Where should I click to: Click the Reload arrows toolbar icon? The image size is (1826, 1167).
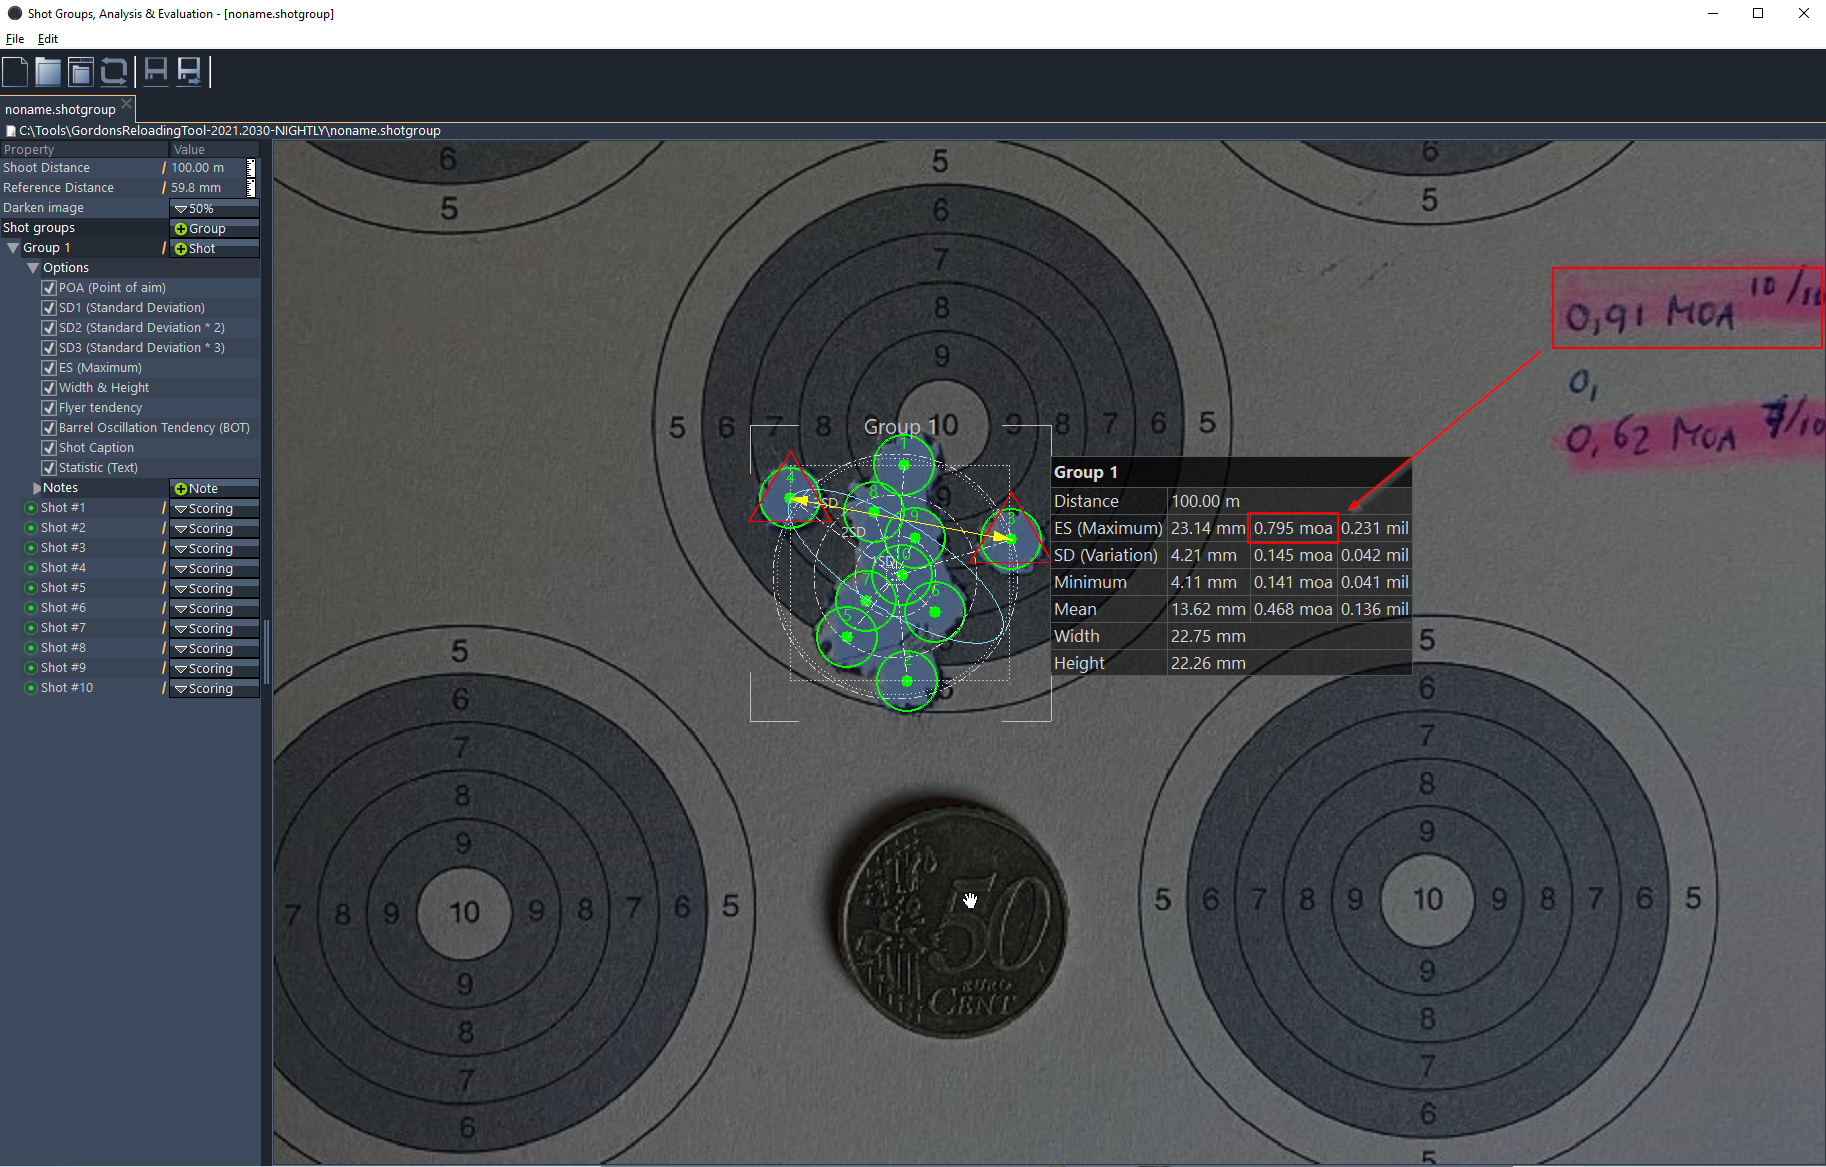114,72
